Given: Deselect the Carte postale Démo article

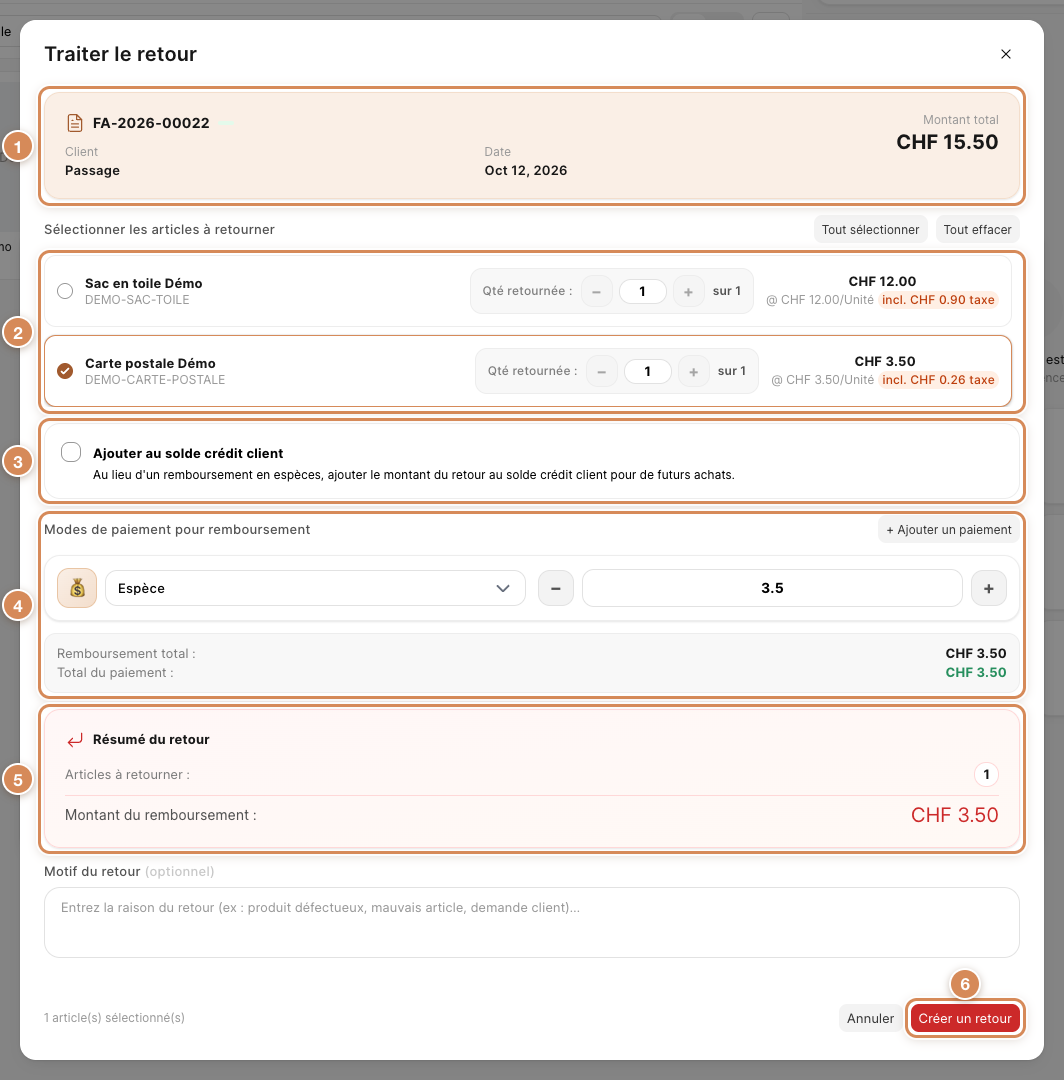Looking at the screenshot, I should pos(65,371).
